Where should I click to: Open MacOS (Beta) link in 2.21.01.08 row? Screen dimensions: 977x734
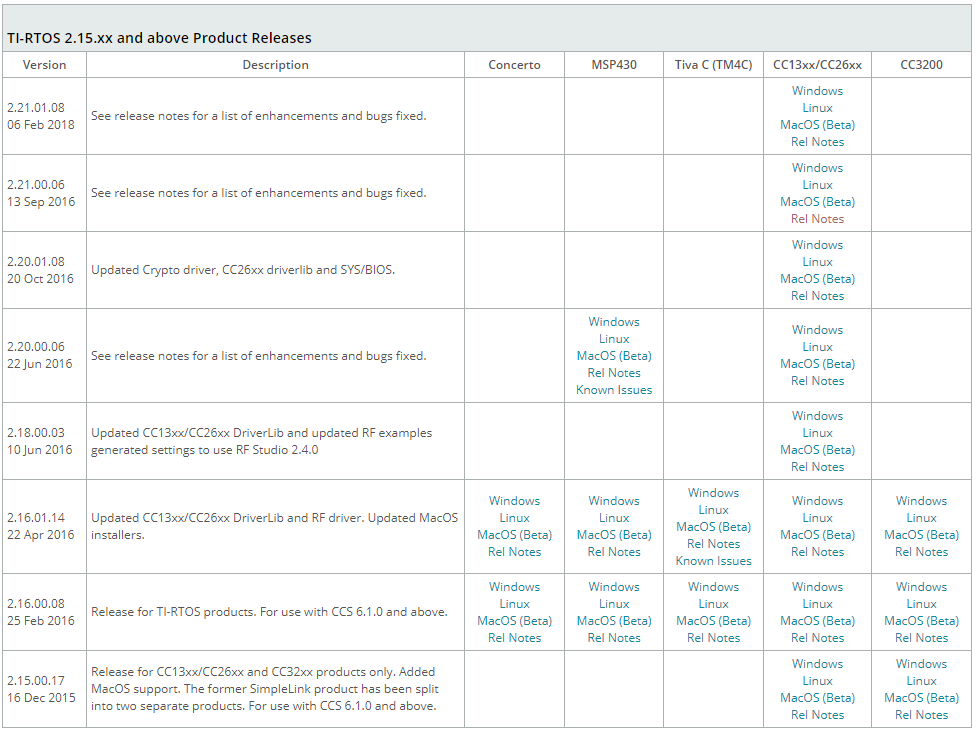pyautogui.click(x=817, y=125)
